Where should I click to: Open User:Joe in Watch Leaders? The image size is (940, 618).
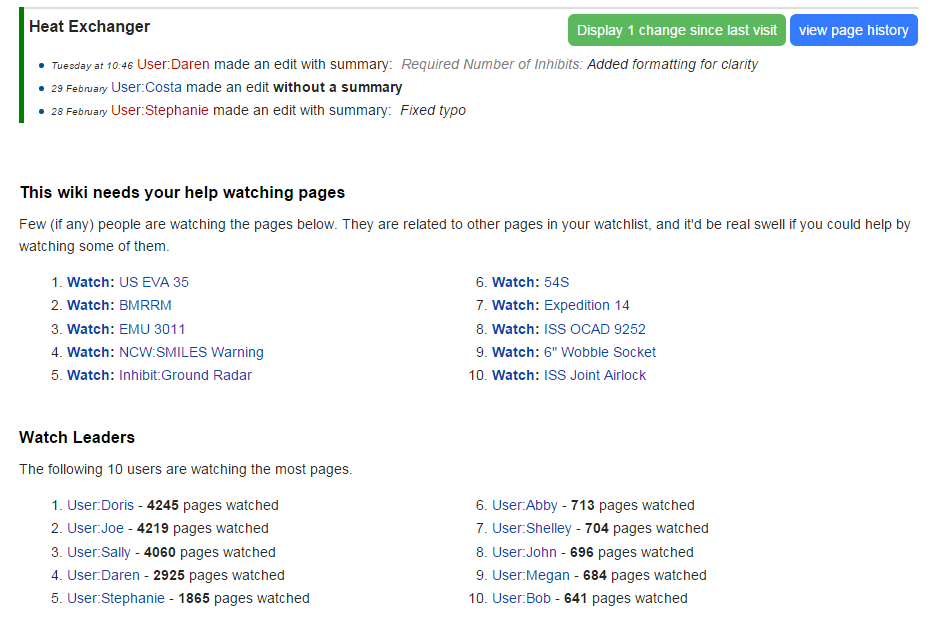(95, 528)
